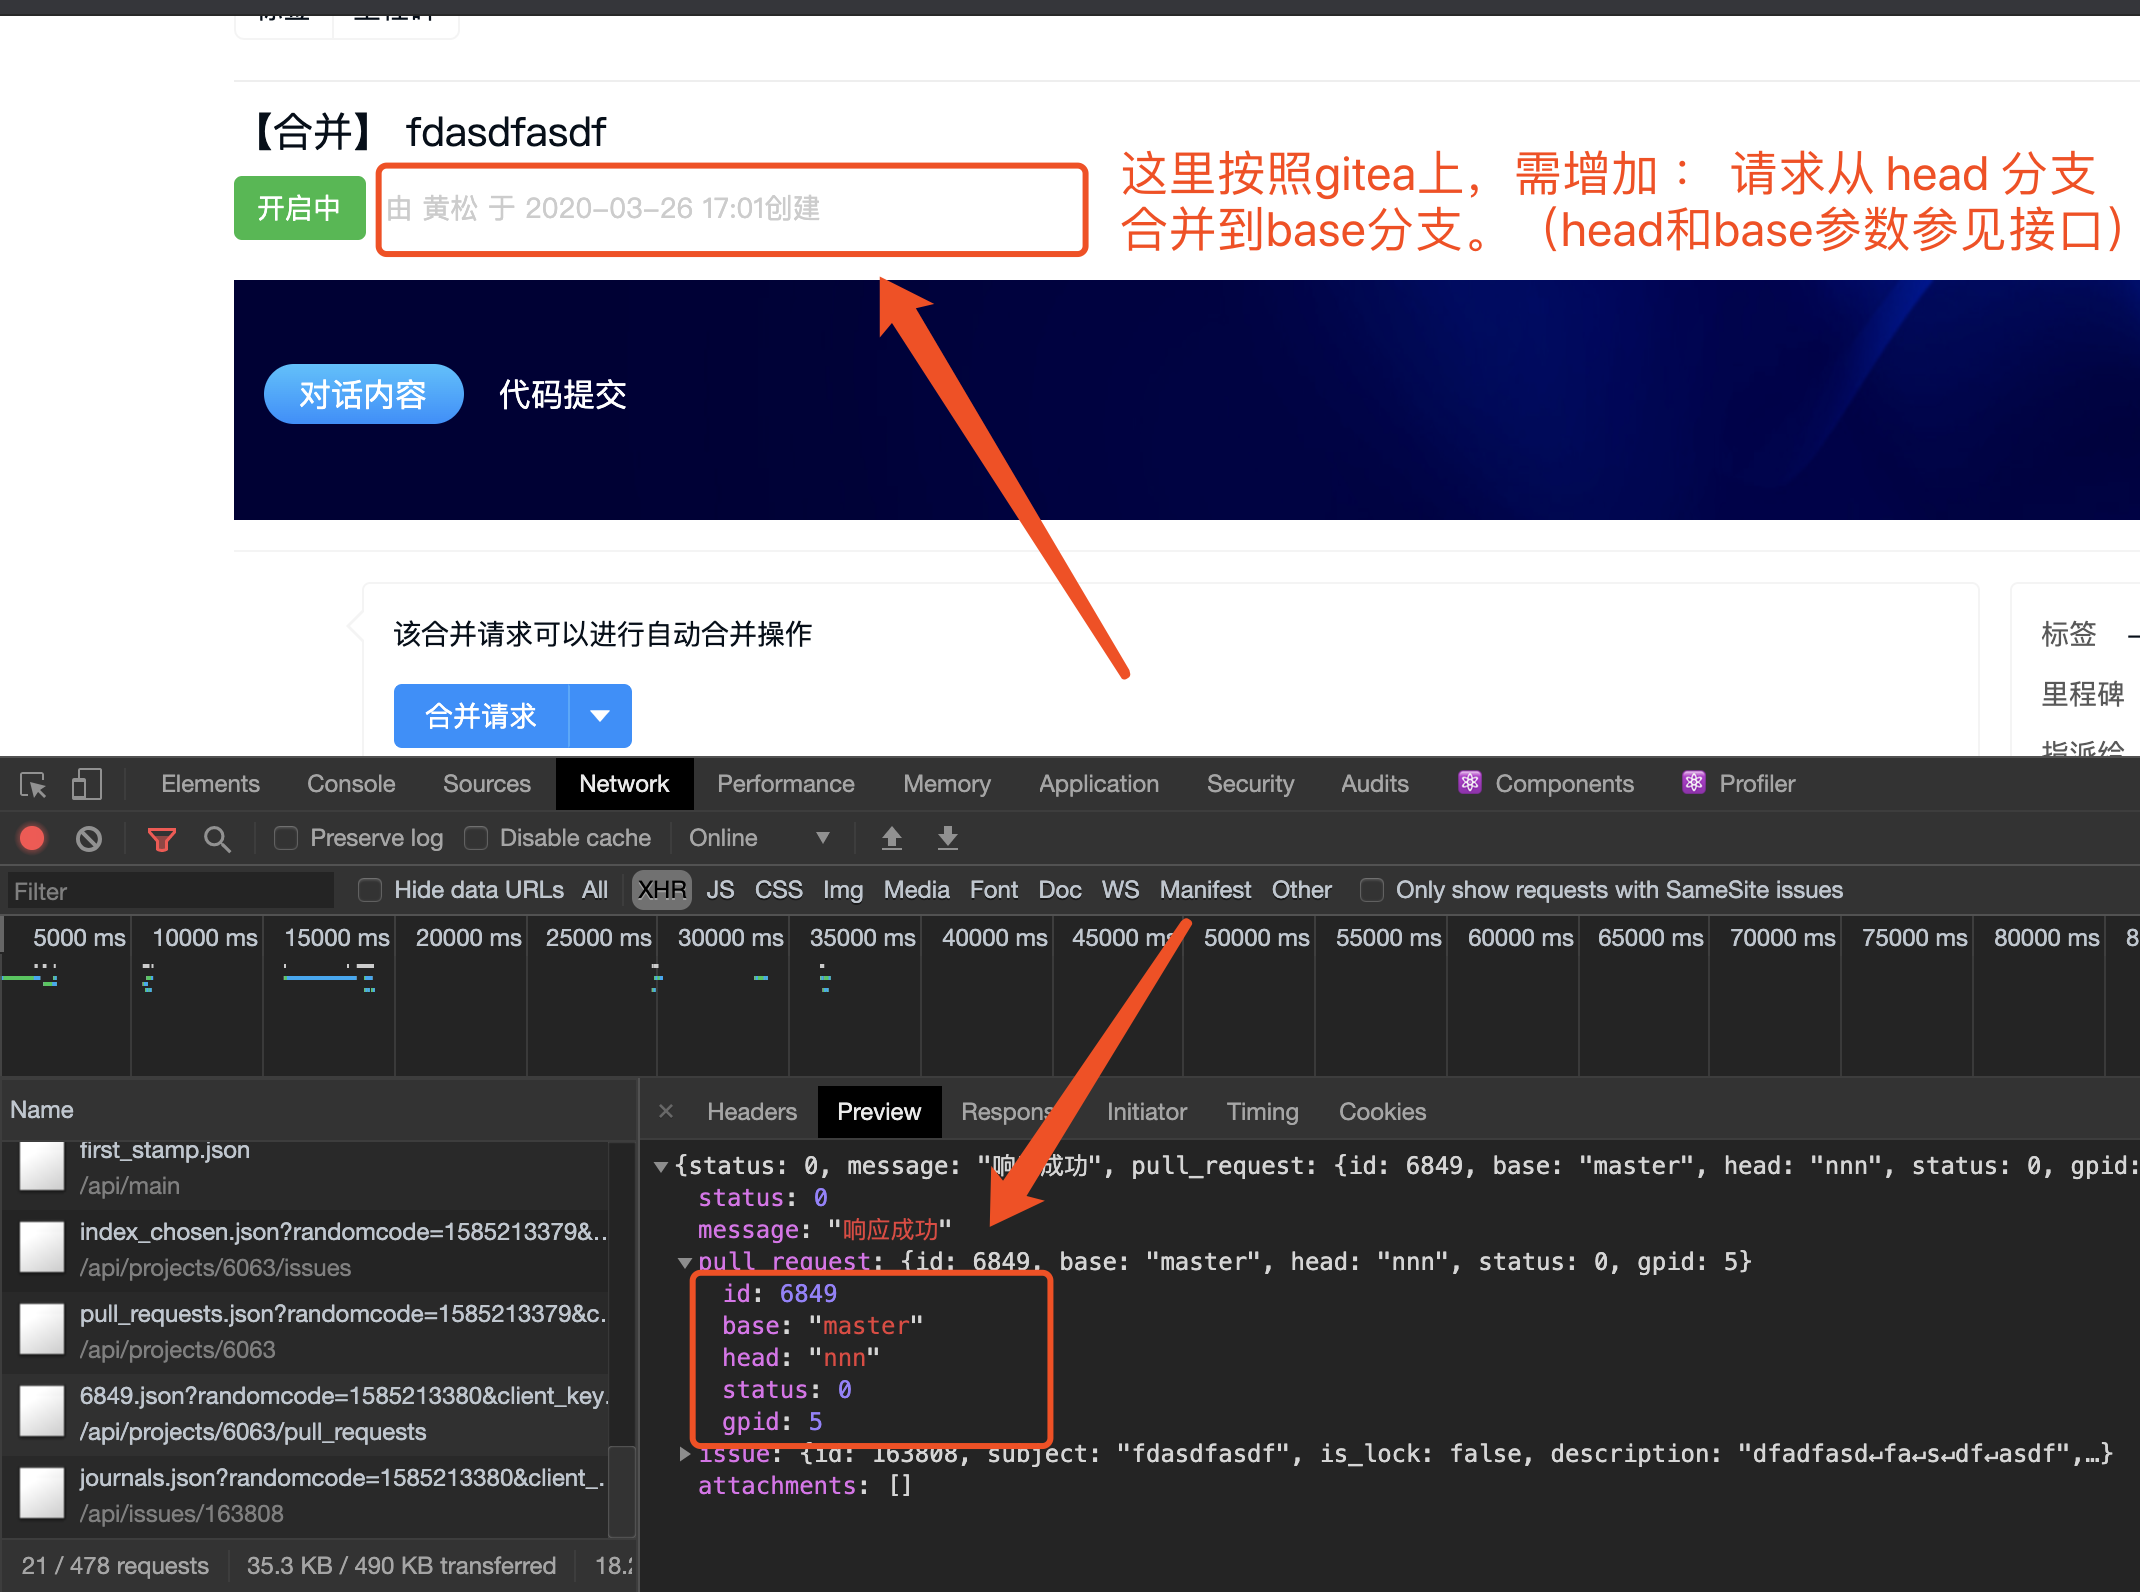Select the All filter type
Viewport: 2140px width, 1592px height.
(x=595, y=890)
